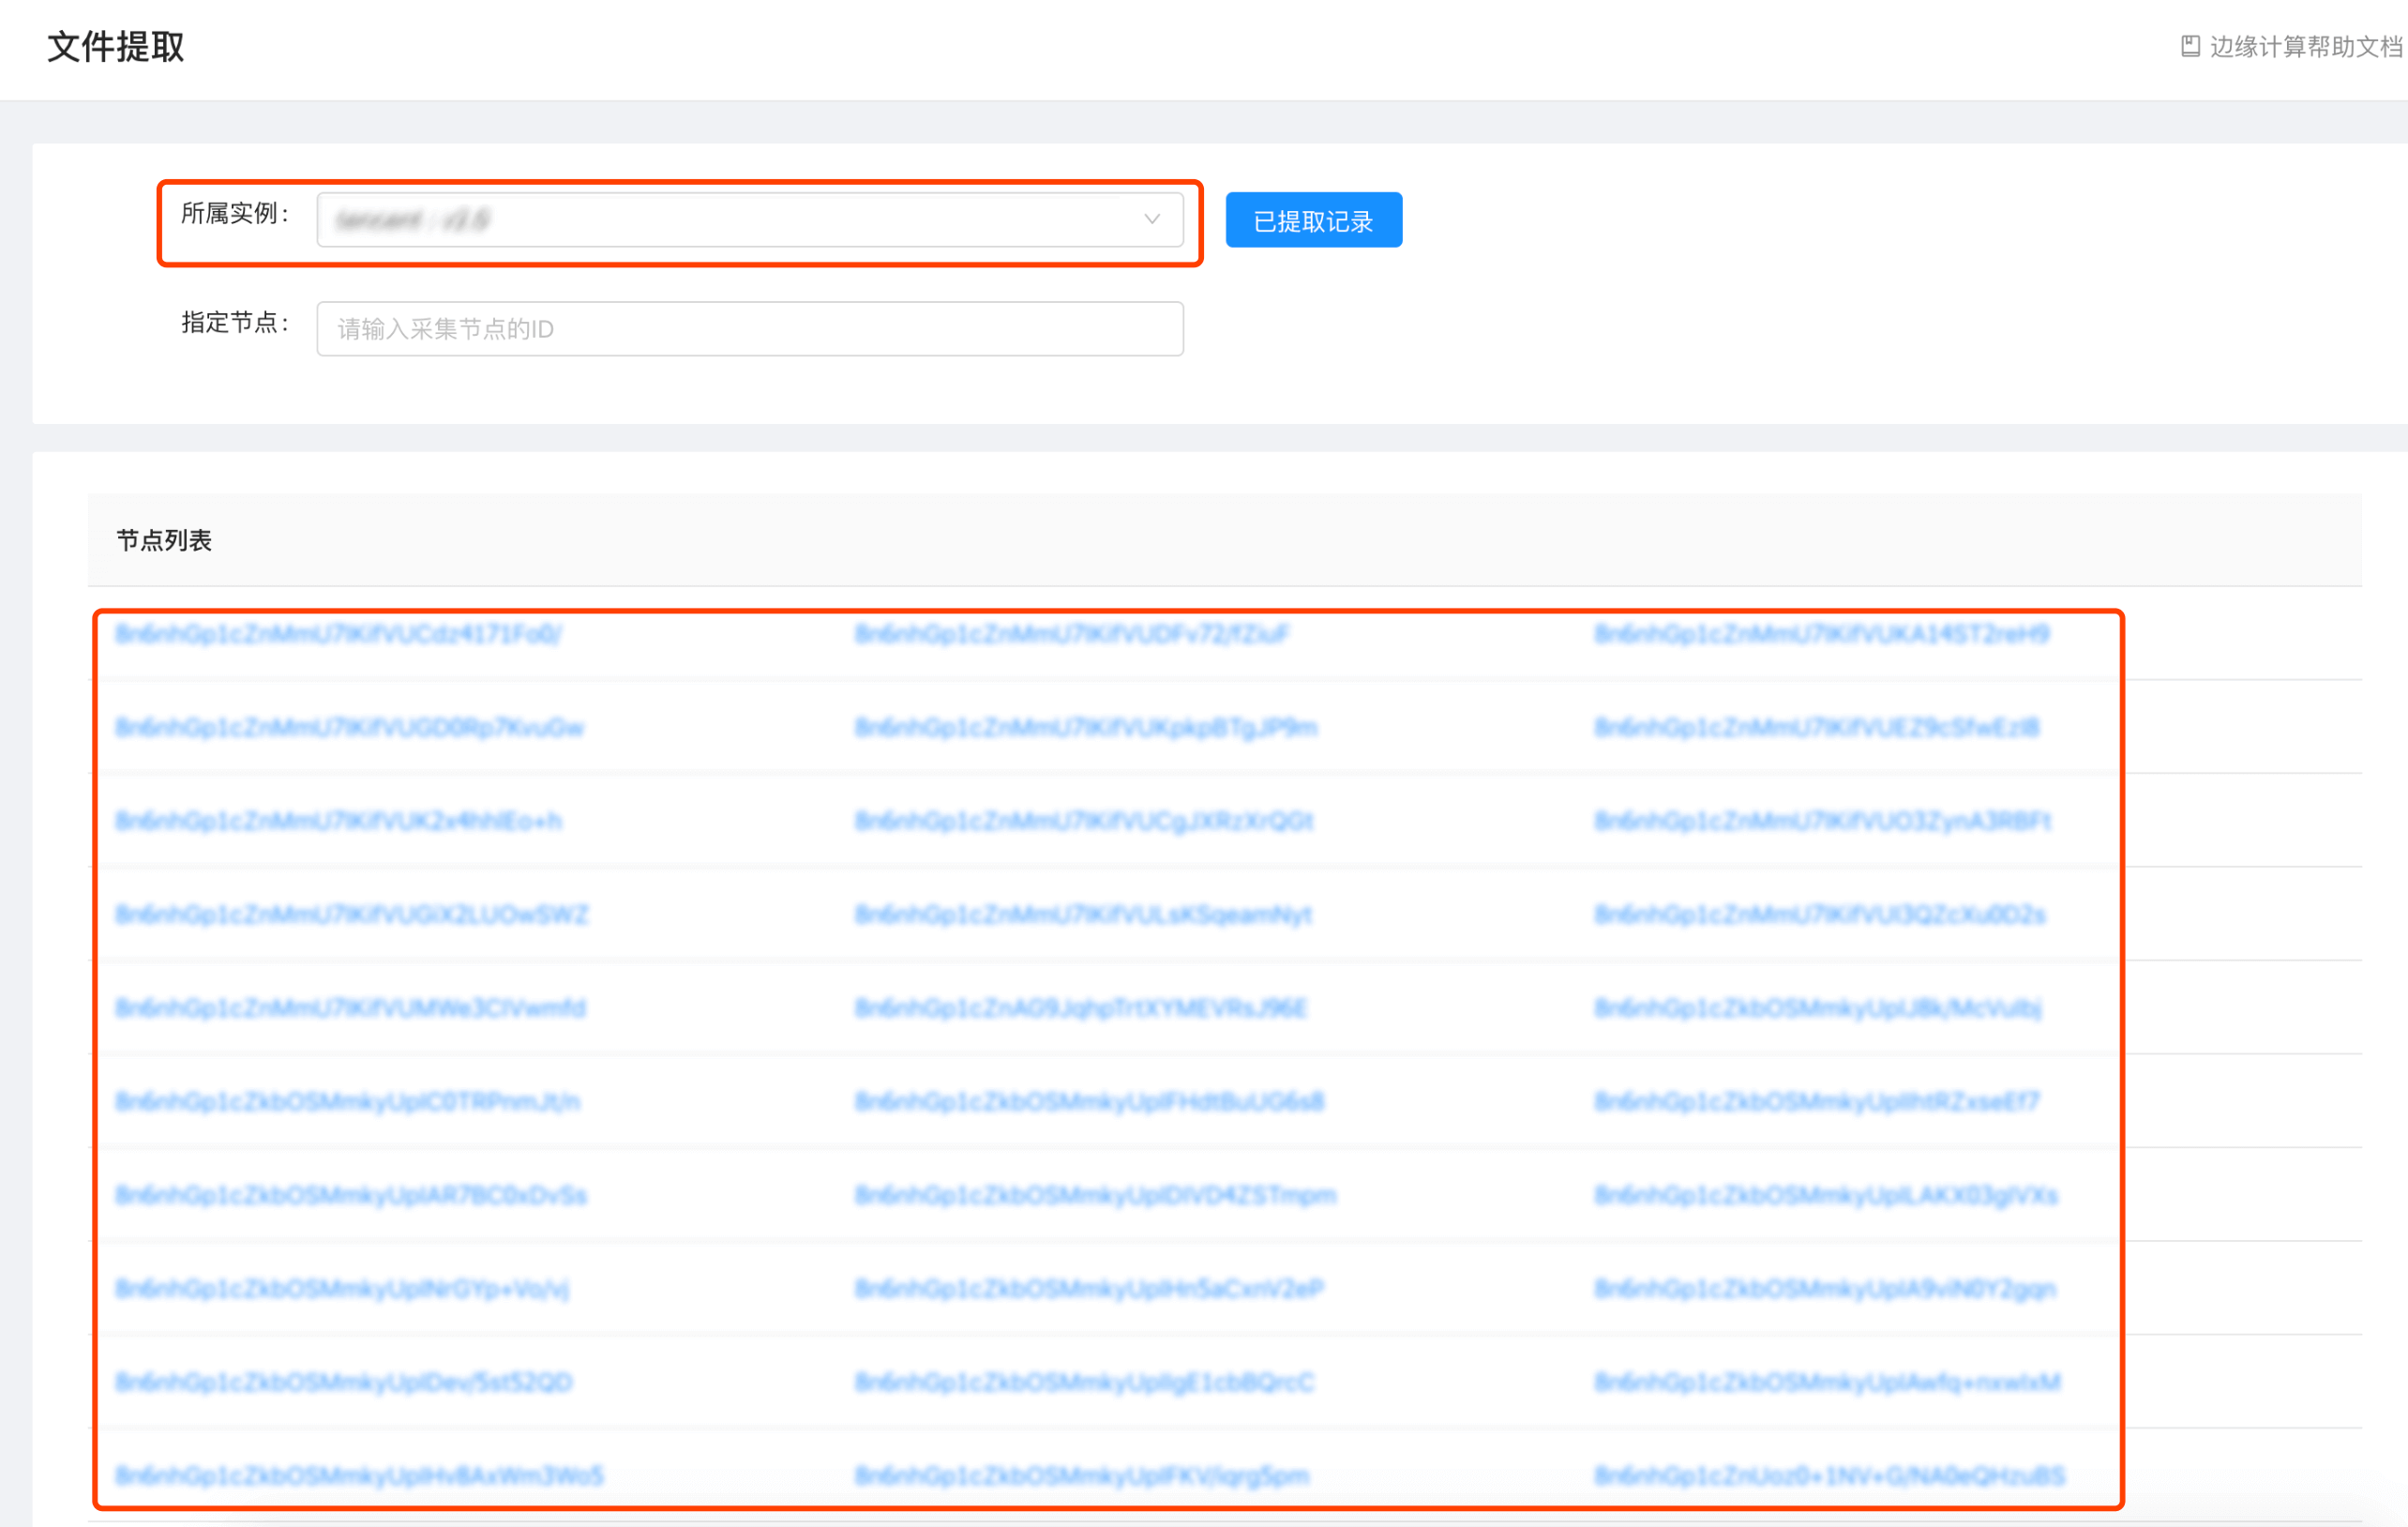Open node link ending with OwSWZ
This screenshot has height=1527, width=2408.
point(351,915)
